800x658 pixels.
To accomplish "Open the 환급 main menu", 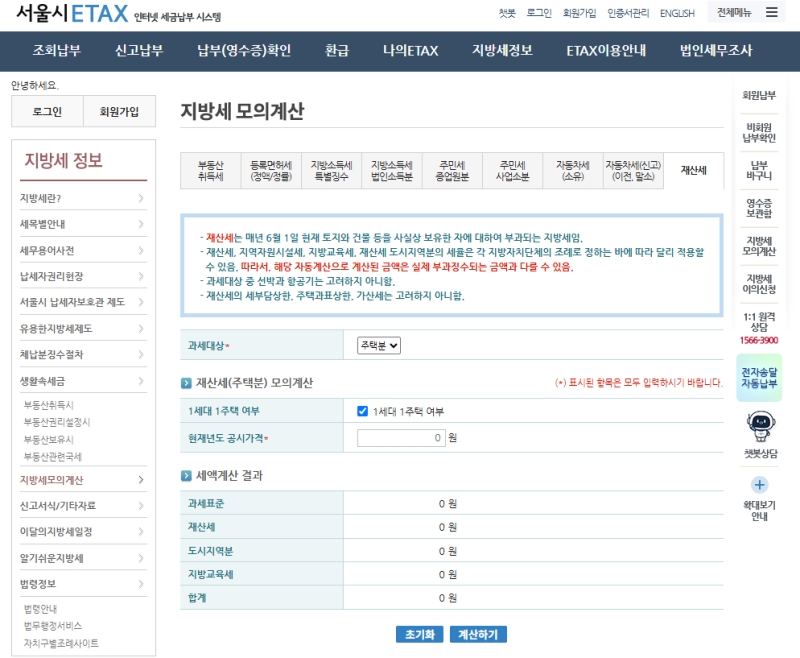I will 337,50.
